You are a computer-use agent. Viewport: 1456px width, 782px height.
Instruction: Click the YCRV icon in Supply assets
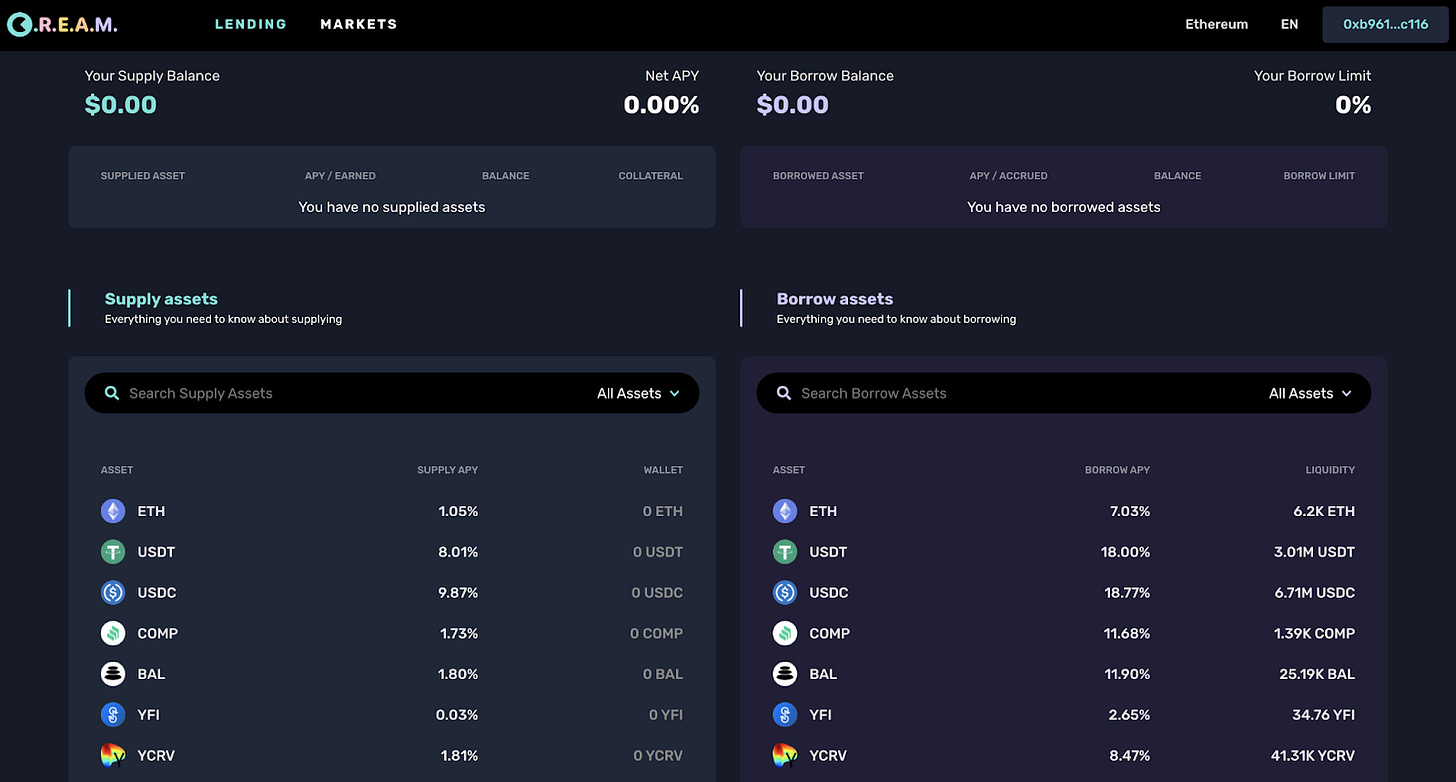(113, 756)
